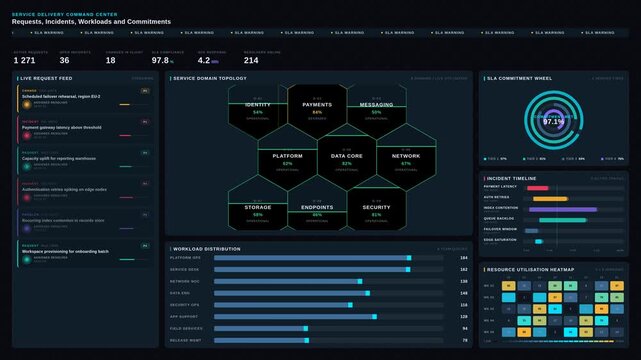Click the Failover Window timeline bar
This screenshot has height=360, width=641.
click(531, 231)
